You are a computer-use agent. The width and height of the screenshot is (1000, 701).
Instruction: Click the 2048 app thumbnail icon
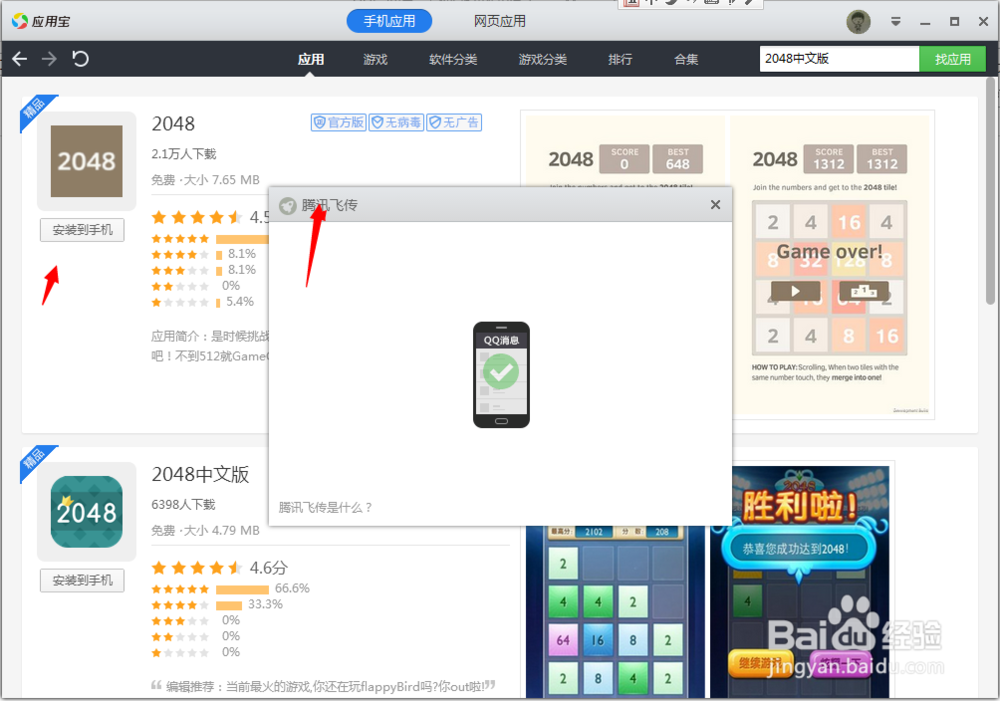[85, 160]
